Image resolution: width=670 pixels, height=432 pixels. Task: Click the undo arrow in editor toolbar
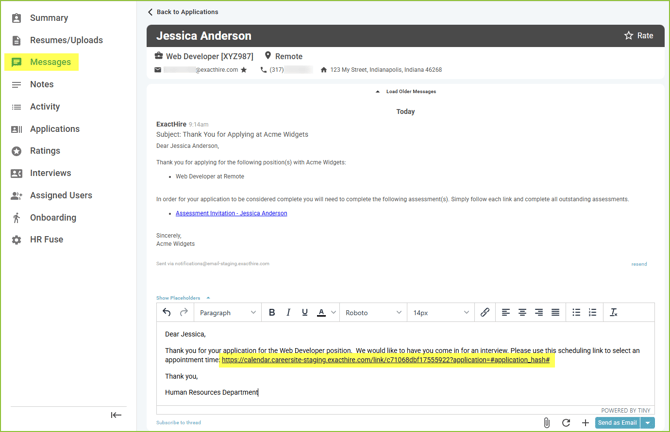click(x=167, y=313)
